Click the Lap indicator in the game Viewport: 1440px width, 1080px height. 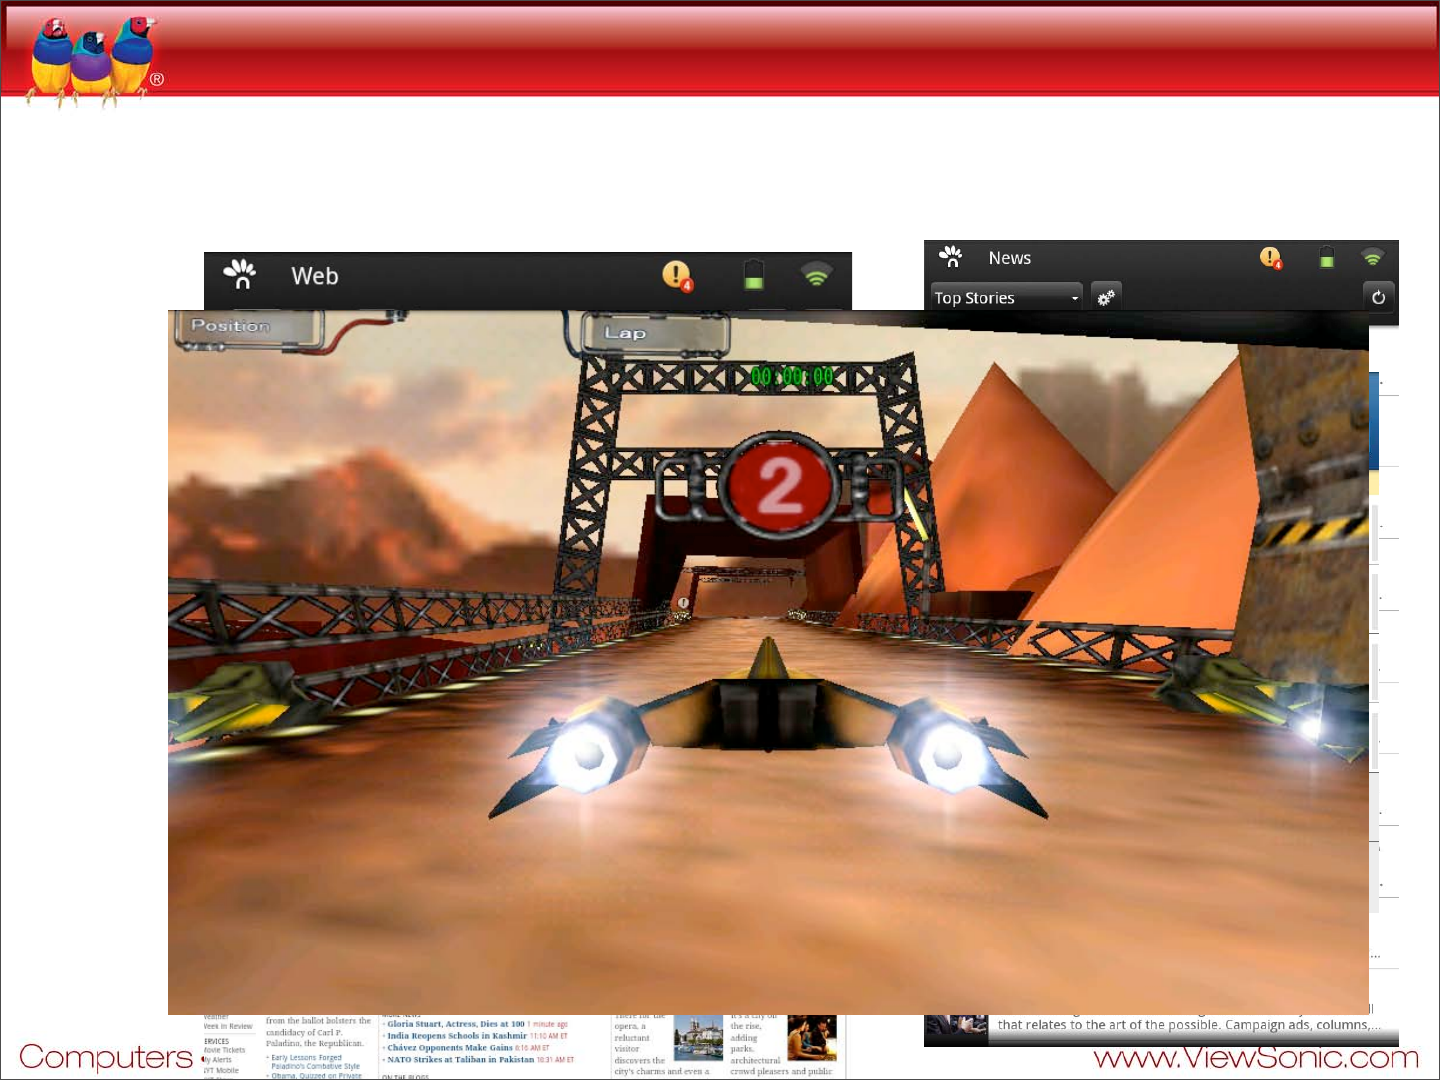point(657,334)
